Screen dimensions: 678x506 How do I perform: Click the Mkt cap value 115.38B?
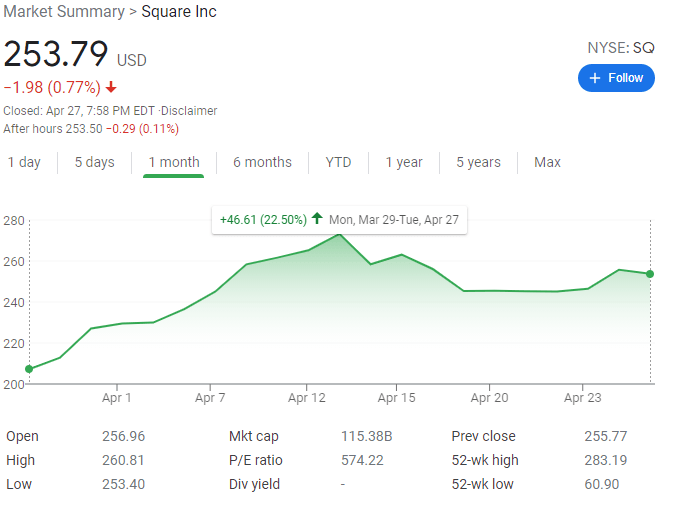coord(367,436)
